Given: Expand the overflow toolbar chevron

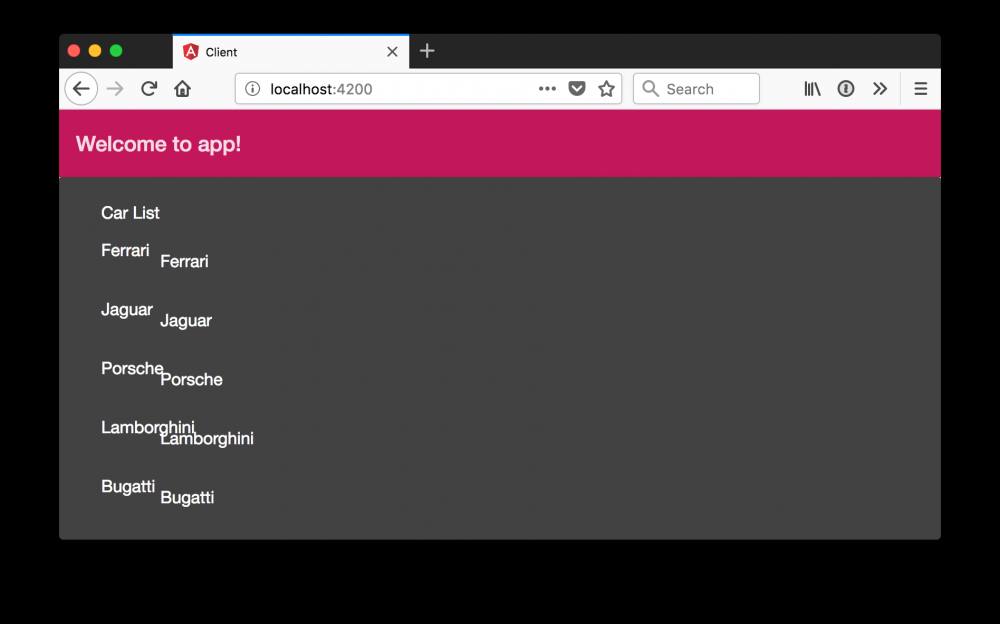Looking at the screenshot, I should point(880,88).
